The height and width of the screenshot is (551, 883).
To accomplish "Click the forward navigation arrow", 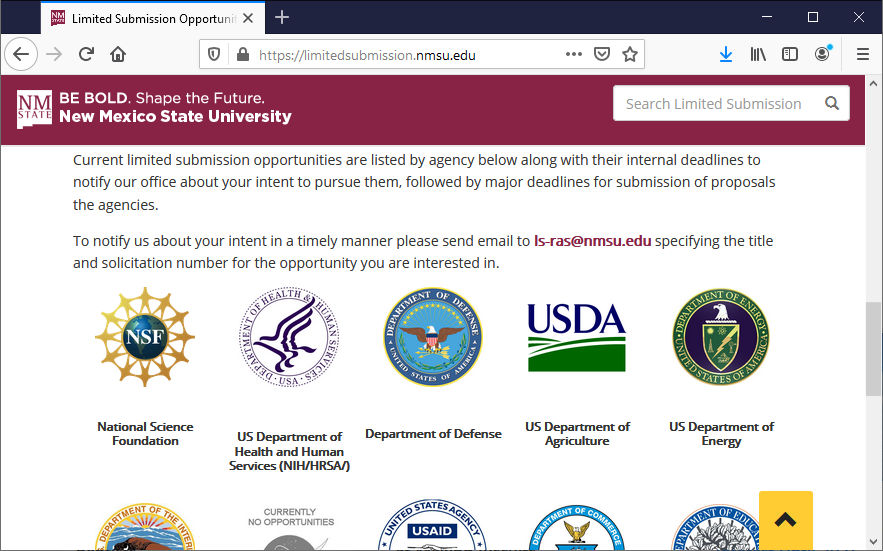I will pyautogui.click(x=54, y=54).
